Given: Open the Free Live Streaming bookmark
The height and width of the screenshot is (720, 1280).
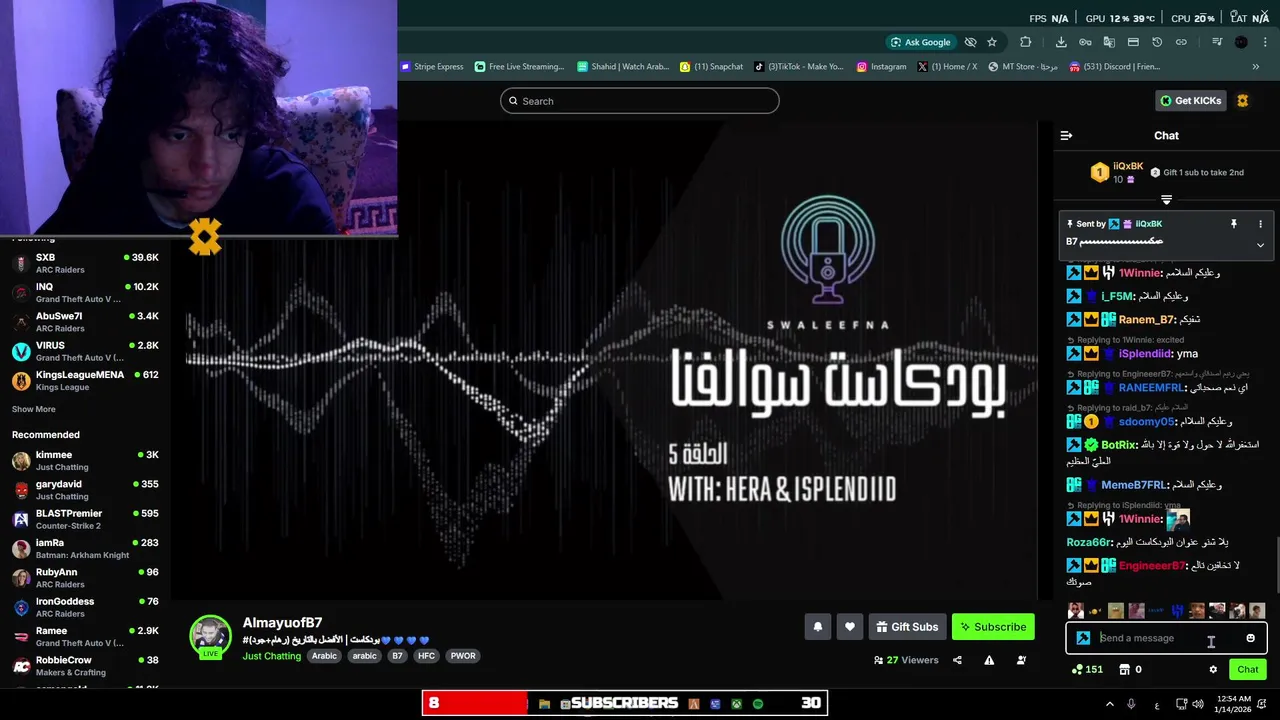Looking at the screenshot, I should point(519,67).
